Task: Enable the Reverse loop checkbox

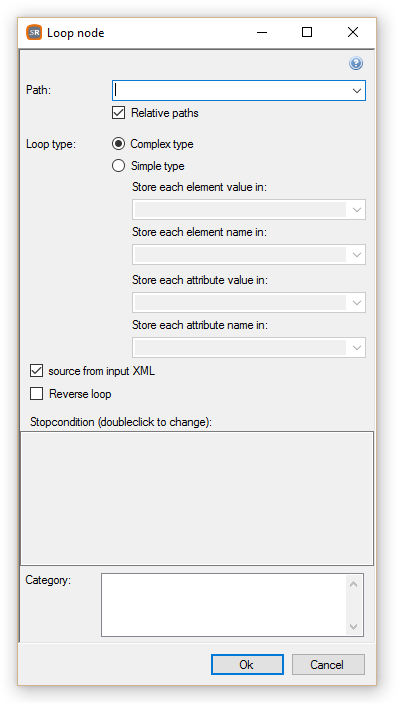Action: pos(36,394)
